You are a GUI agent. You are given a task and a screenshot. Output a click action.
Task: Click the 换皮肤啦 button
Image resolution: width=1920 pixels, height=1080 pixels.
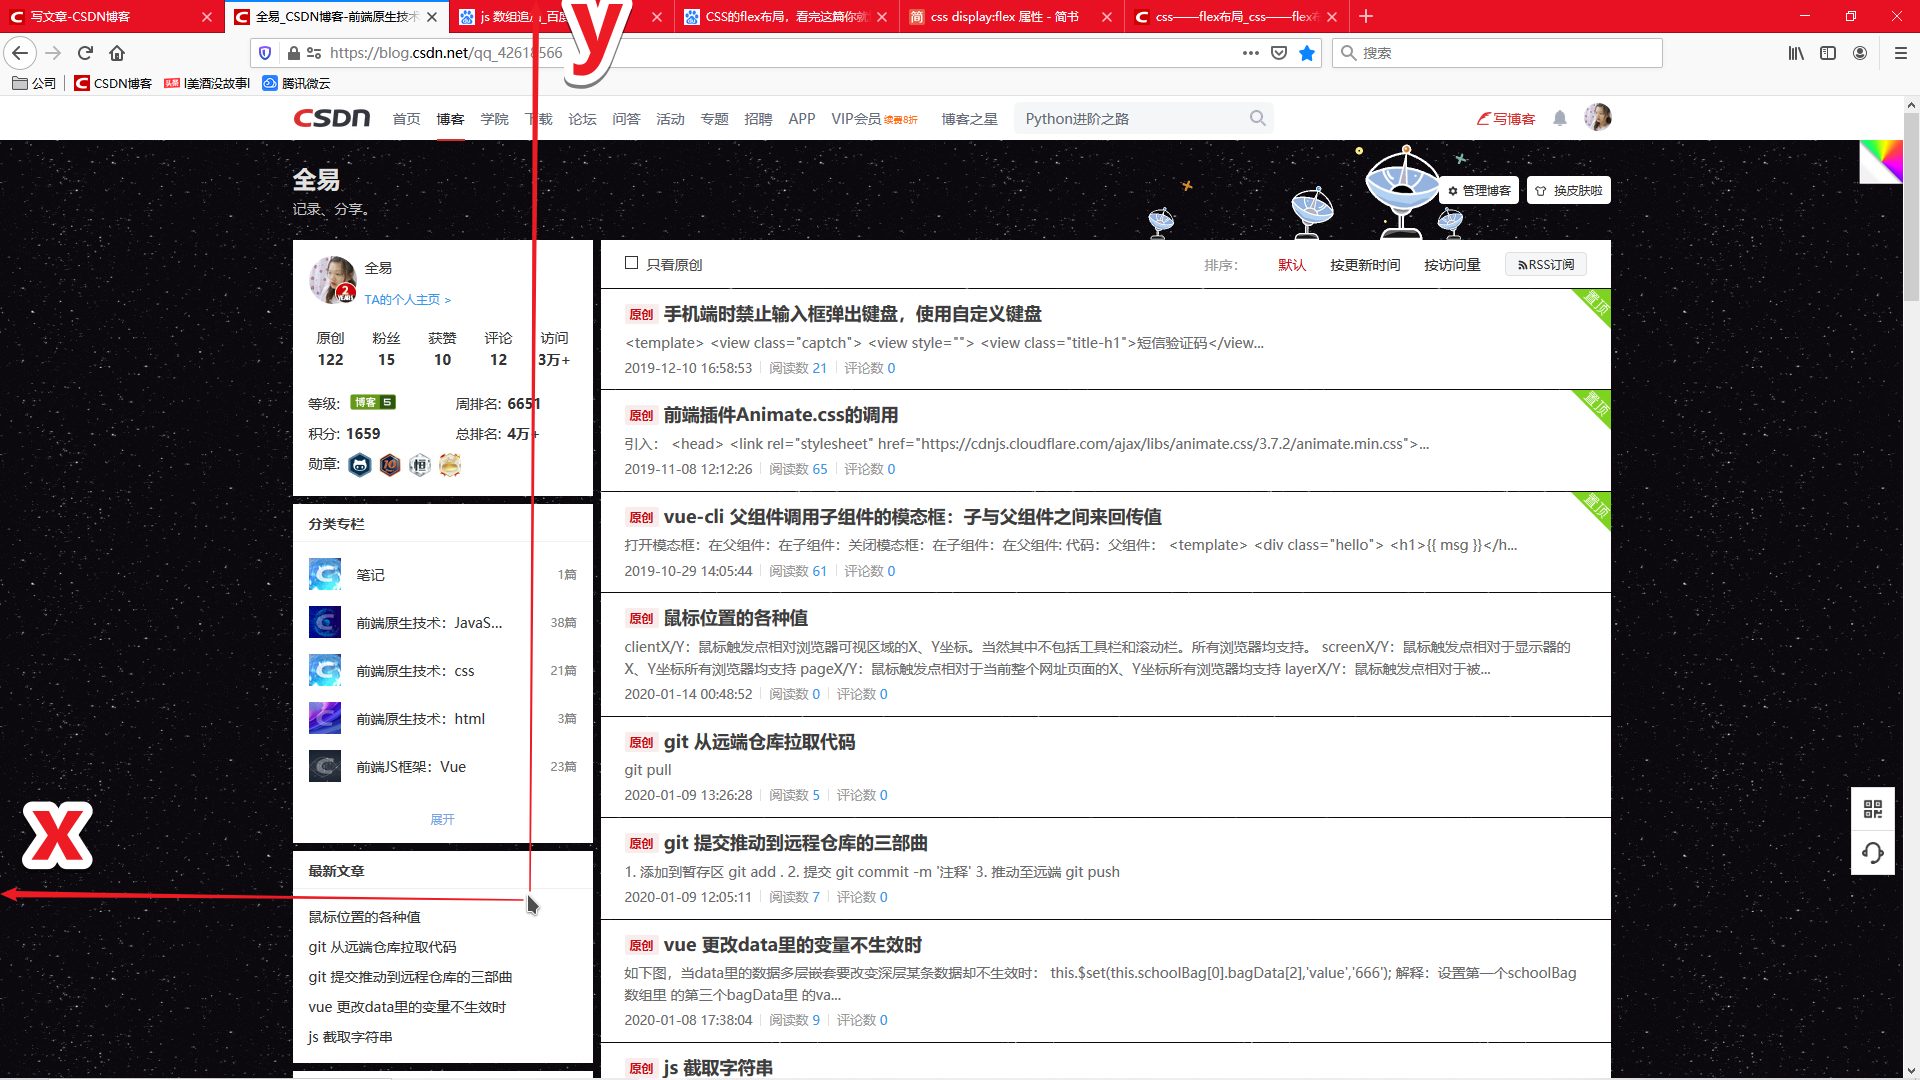click(x=1568, y=190)
